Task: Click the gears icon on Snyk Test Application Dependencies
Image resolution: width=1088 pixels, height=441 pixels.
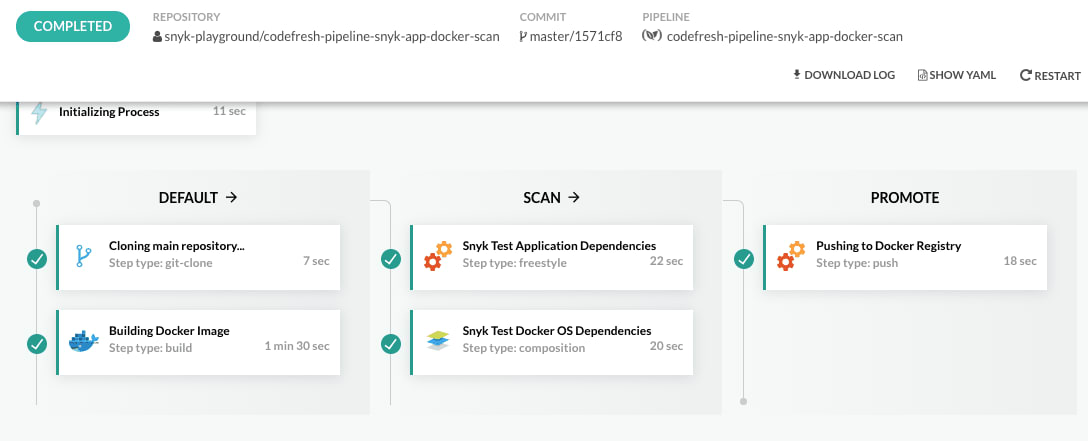Action: [438, 256]
